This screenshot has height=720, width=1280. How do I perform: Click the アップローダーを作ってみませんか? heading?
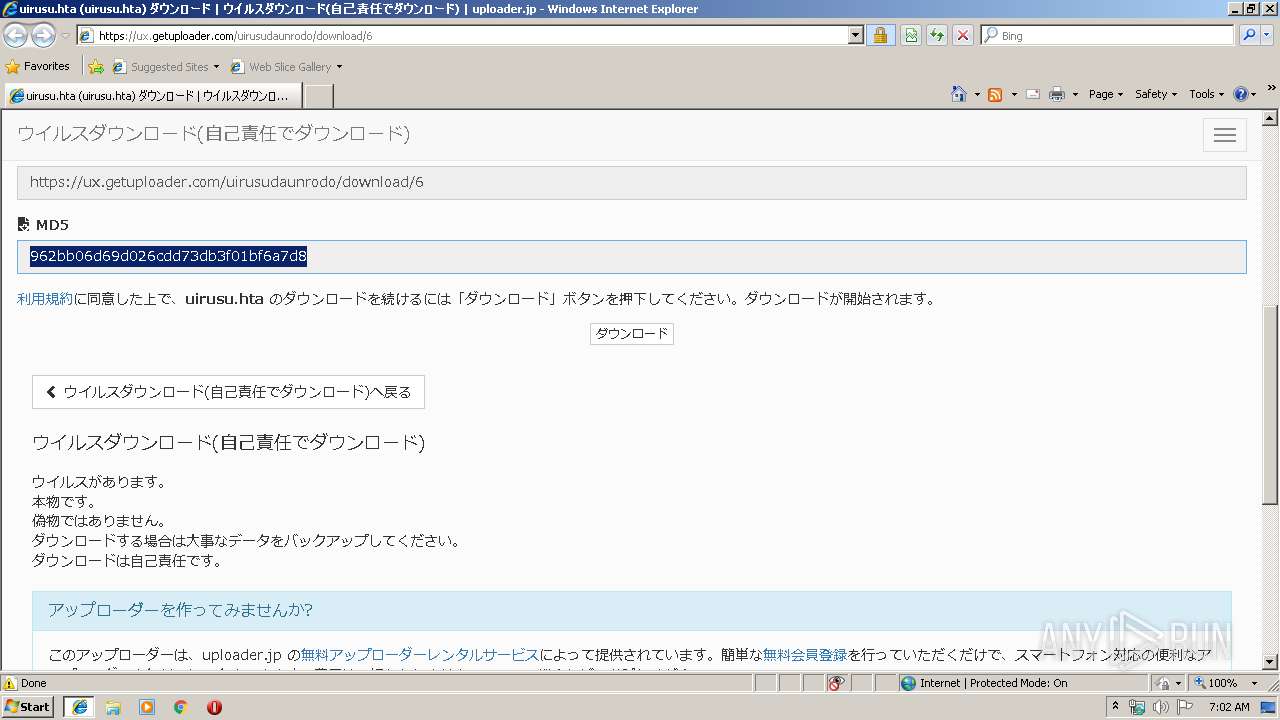coord(180,610)
